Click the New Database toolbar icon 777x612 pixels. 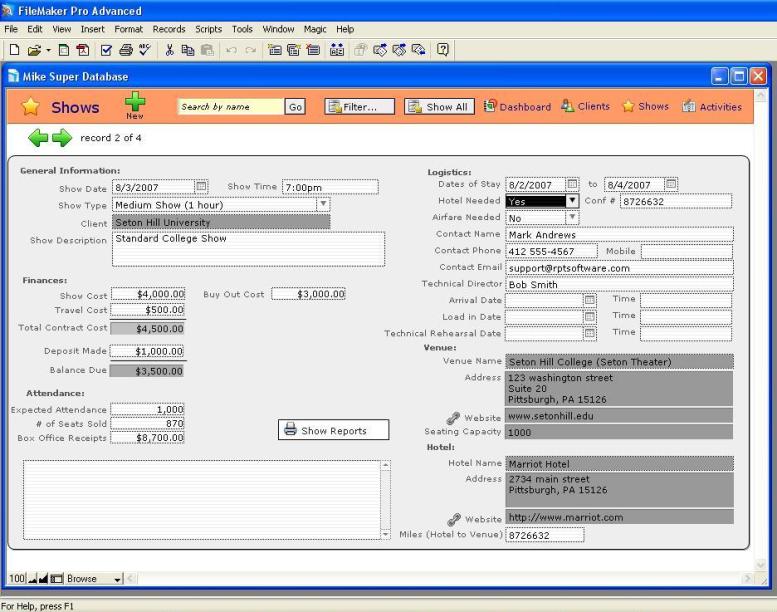pyautogui.click(x=14, y=50)
